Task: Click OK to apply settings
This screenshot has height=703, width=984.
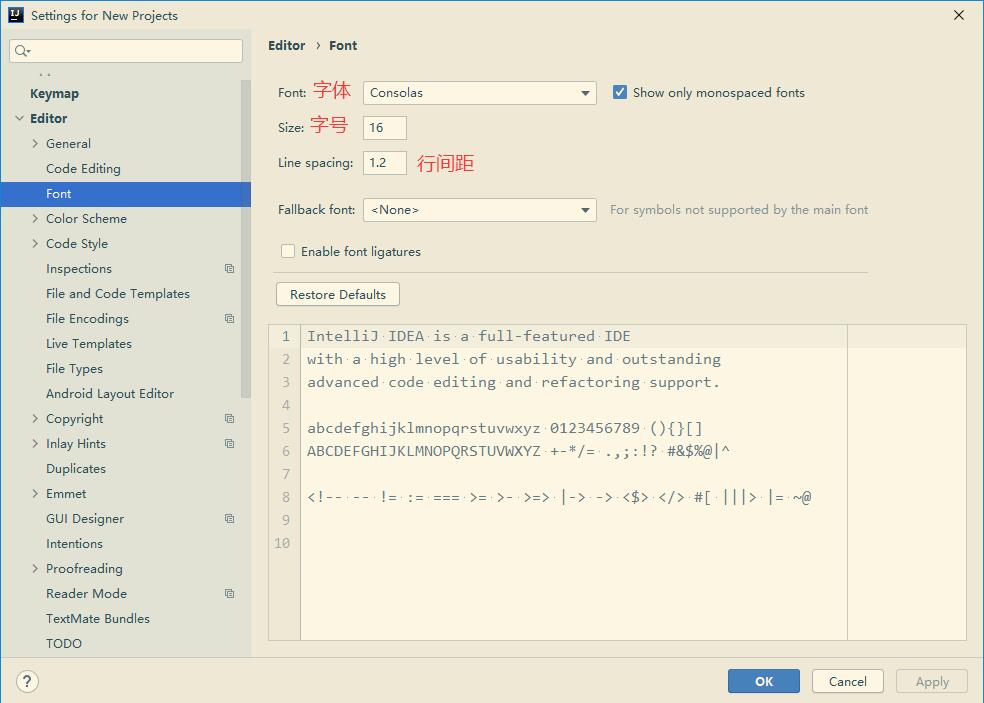Action: (x=763, y=681)
